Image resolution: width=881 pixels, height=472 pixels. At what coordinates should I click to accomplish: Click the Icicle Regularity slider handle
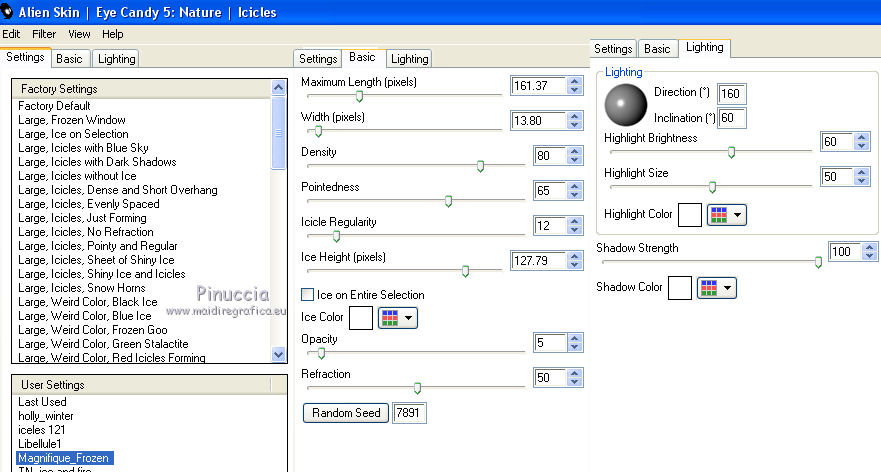point(337,236)
